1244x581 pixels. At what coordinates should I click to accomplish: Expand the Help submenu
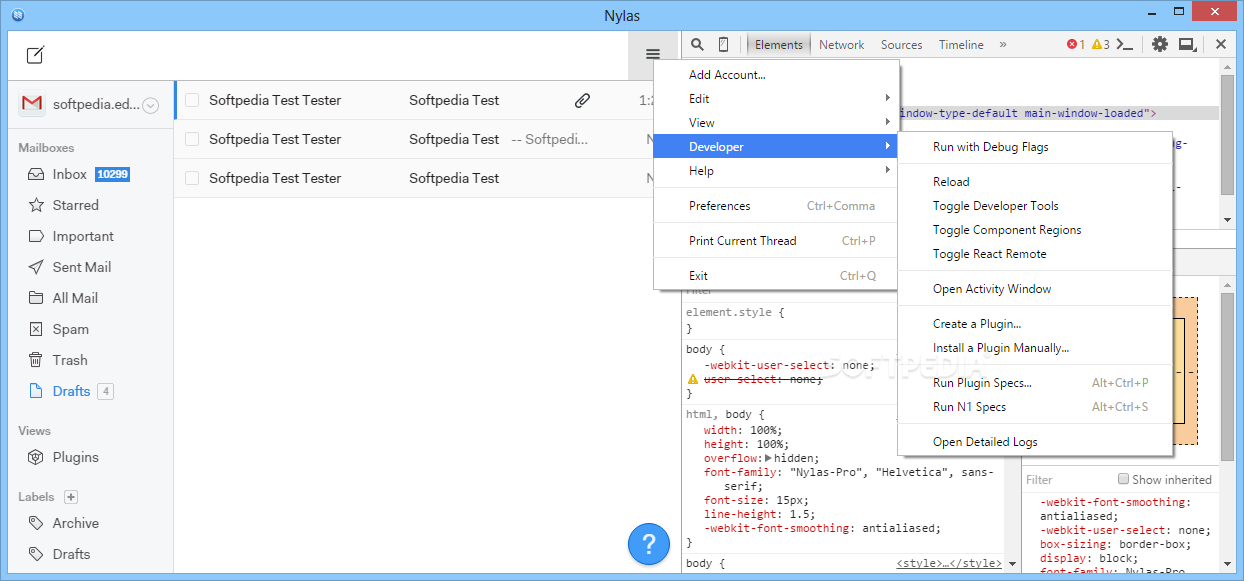point(887,171)
